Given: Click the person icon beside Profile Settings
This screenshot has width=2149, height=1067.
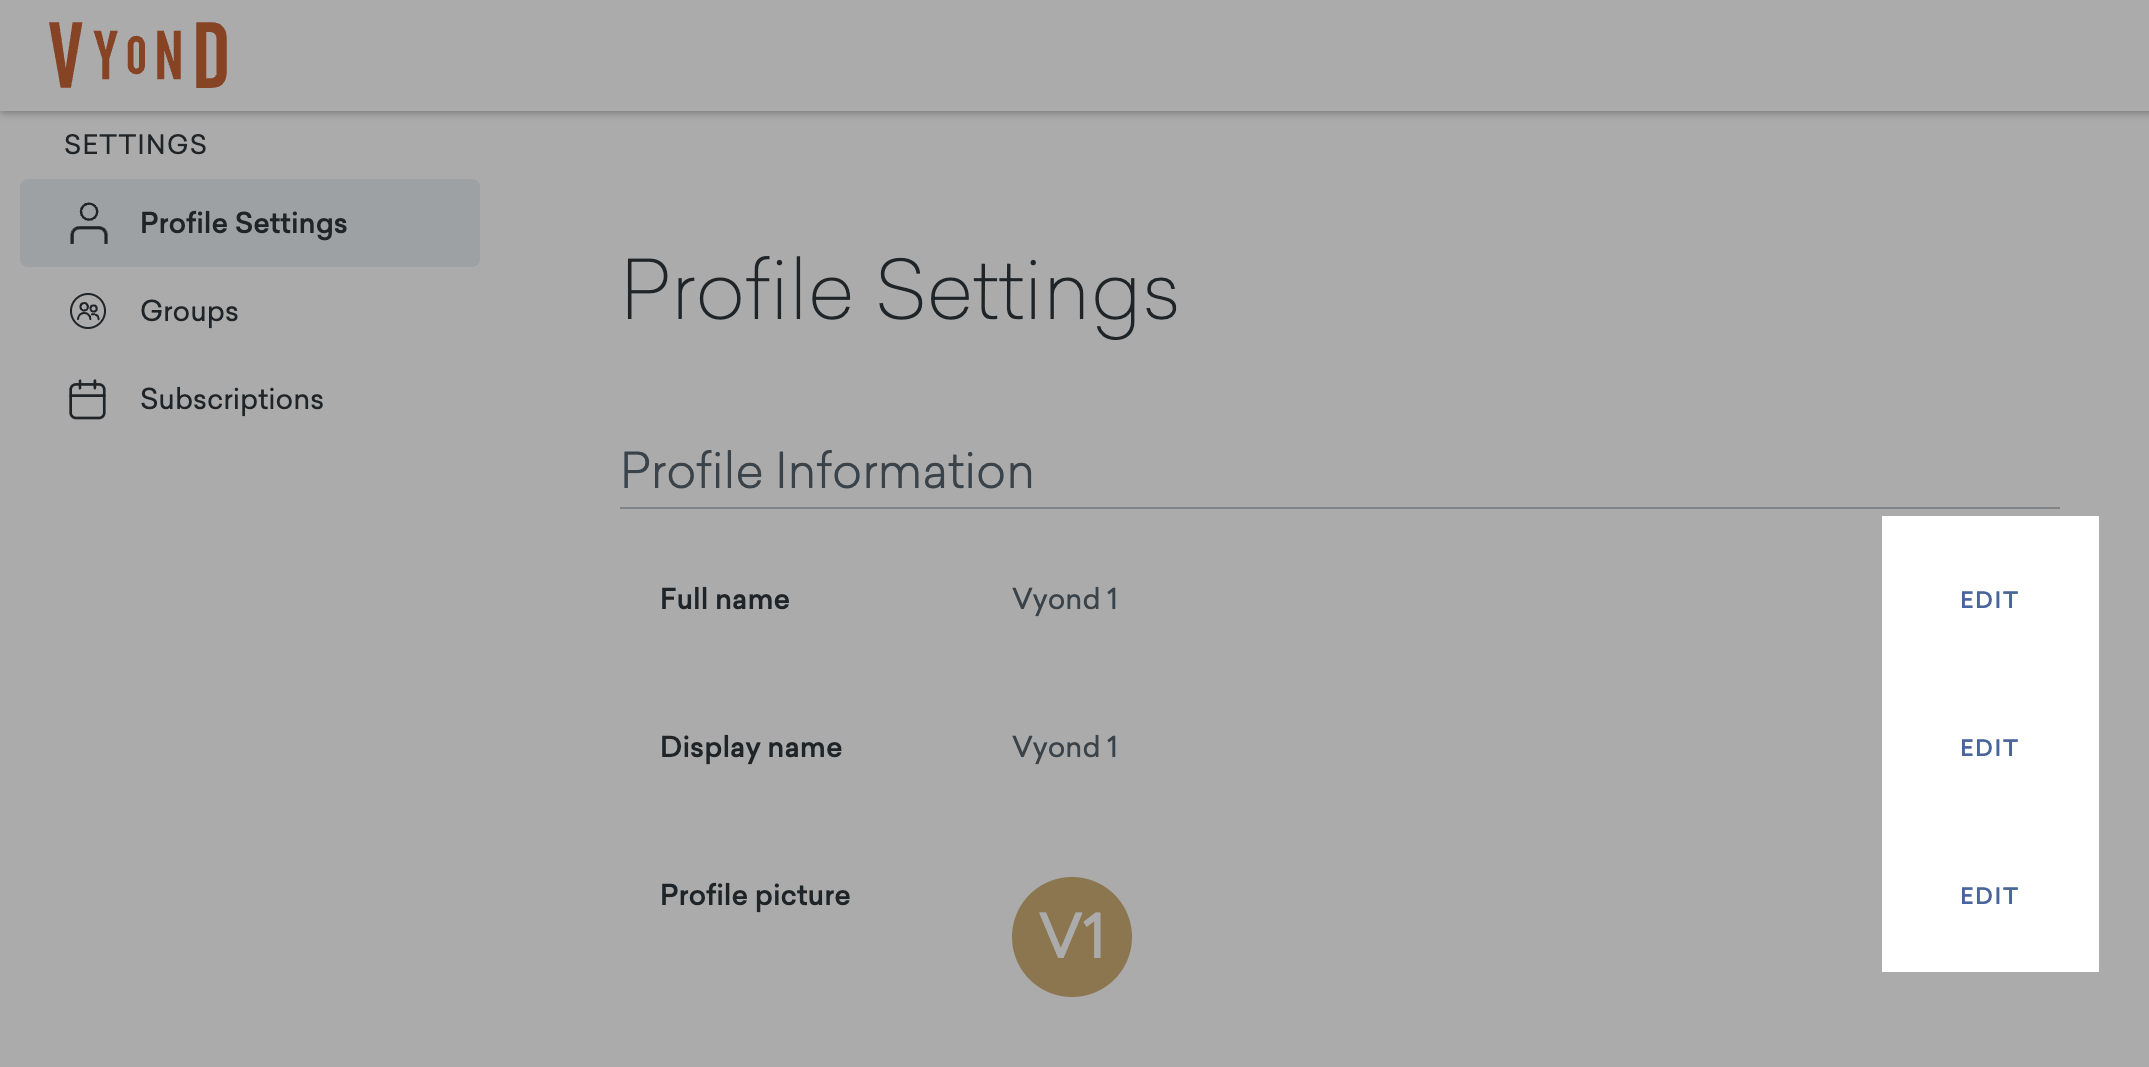Looking at the screenshot, I should [88, 222].
